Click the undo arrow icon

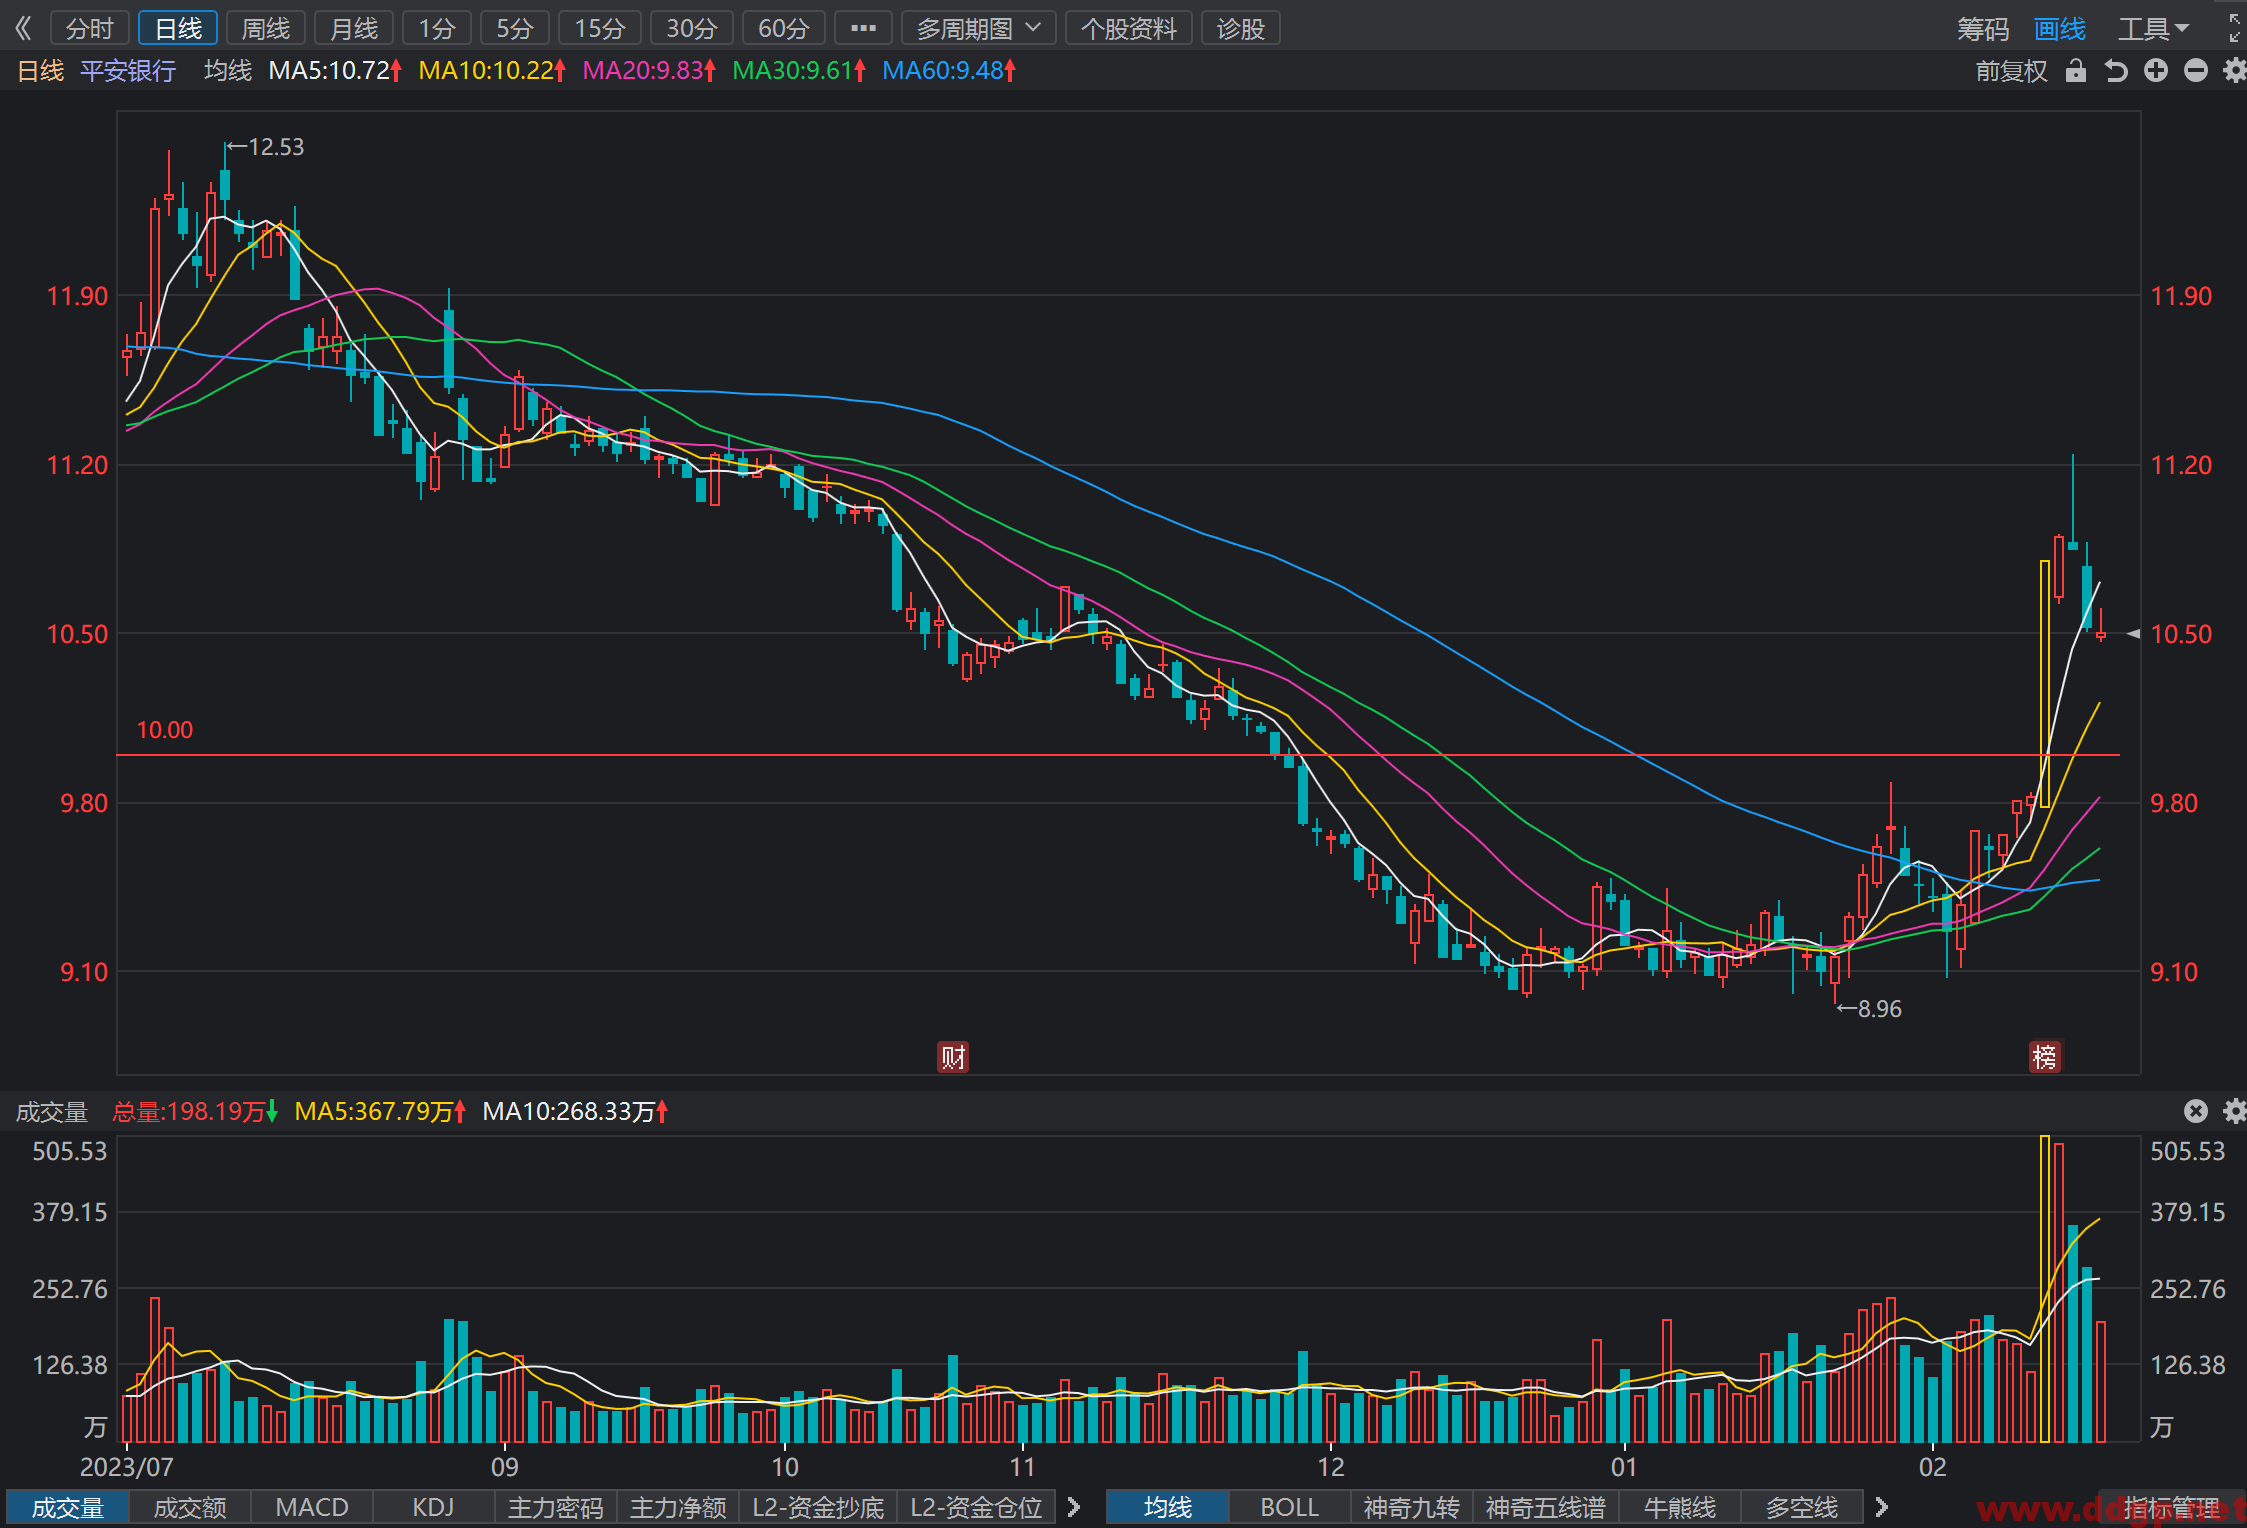click(2116, 71)
